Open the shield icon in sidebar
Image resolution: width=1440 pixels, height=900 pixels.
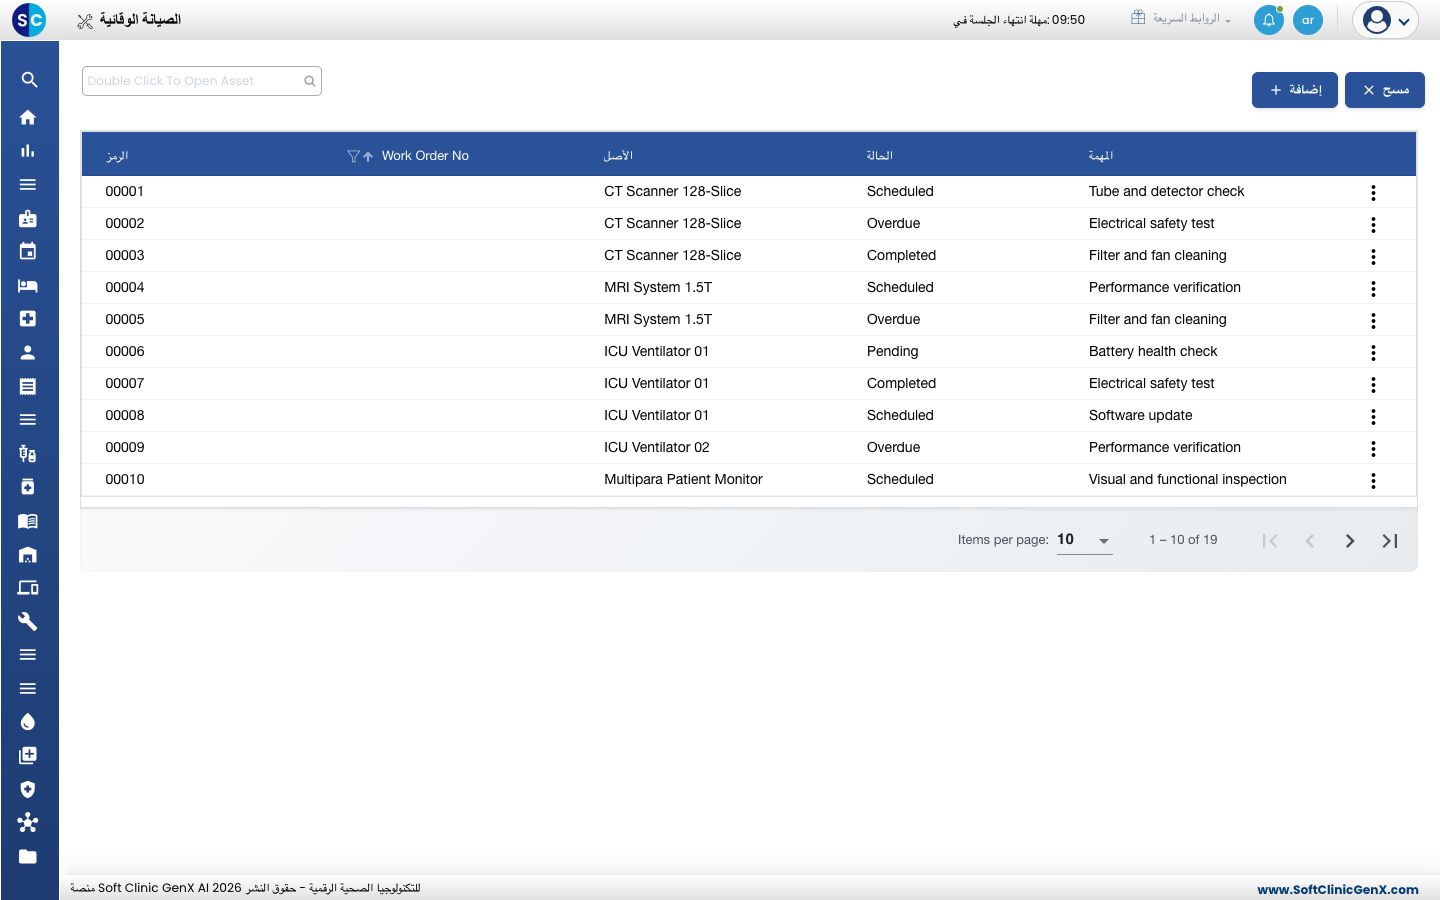(28, 789)
